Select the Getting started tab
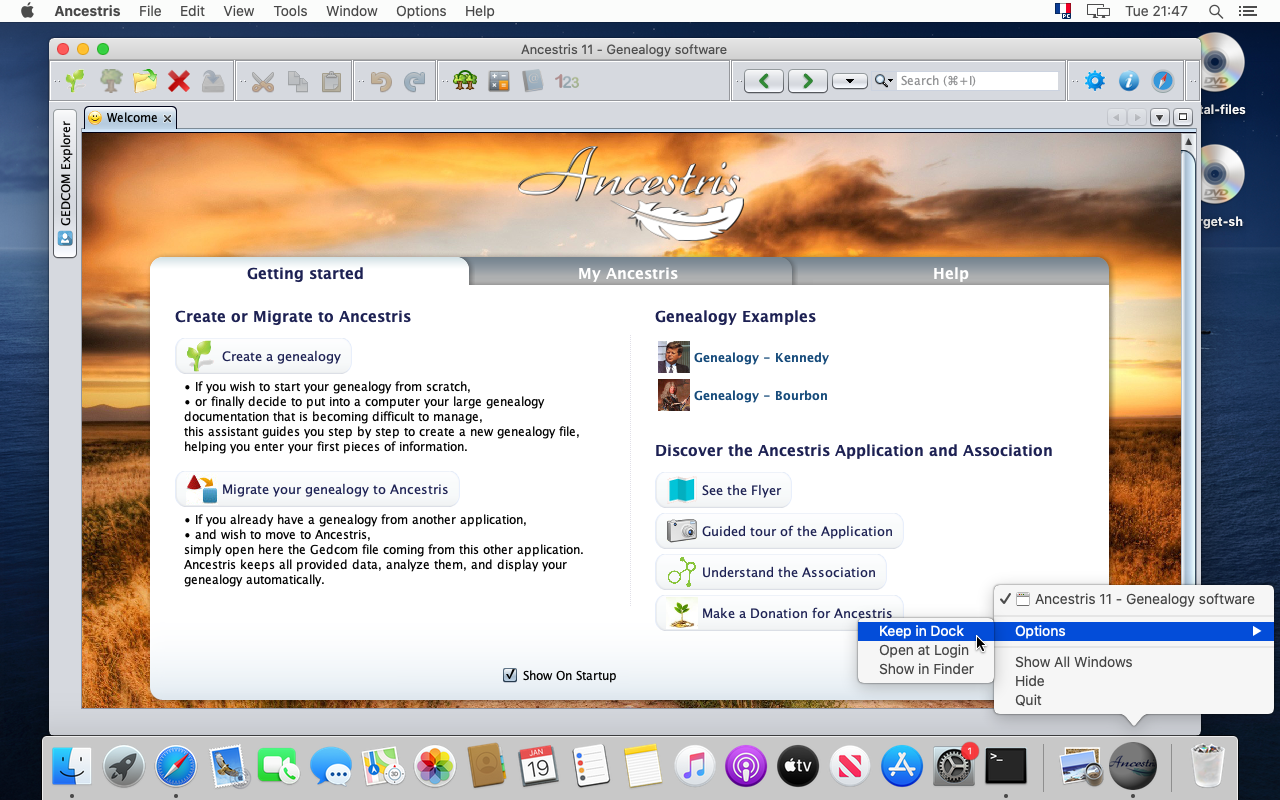Viewport: 1280px width, 800px height. pyautogui.click(x=305, y=273)
